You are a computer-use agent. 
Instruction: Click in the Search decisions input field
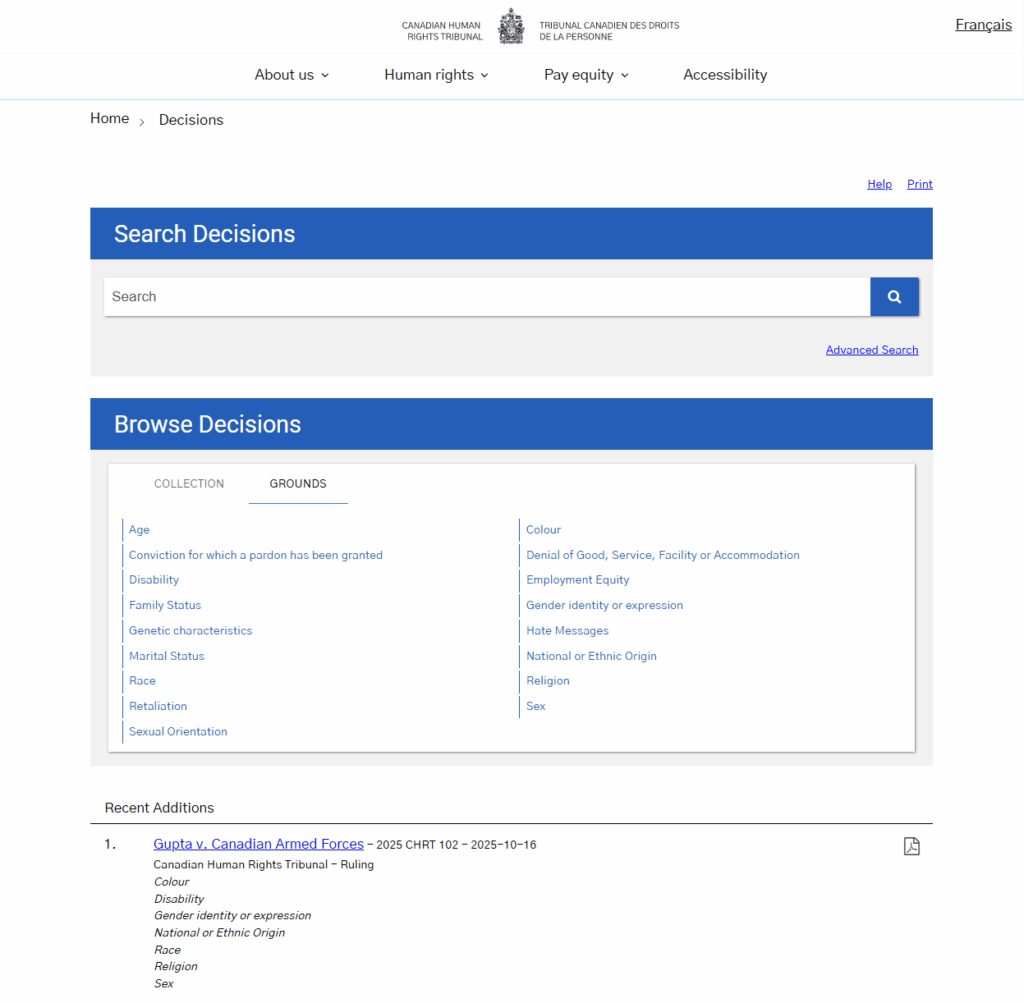point(486,297)
